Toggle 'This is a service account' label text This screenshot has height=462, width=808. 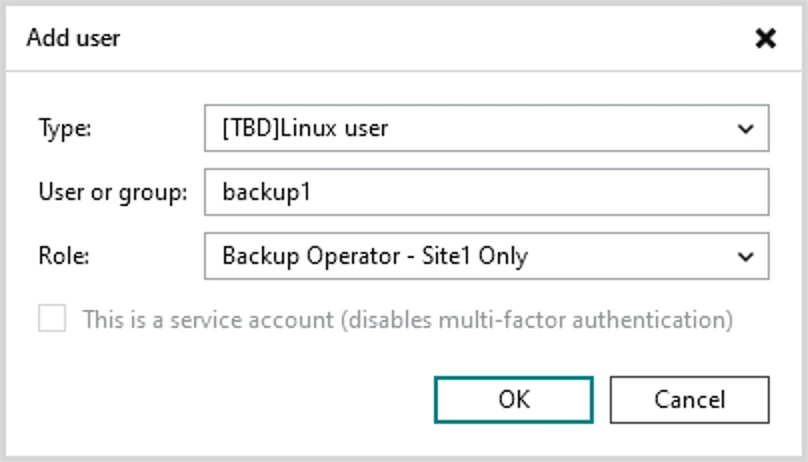click(208, 320)
